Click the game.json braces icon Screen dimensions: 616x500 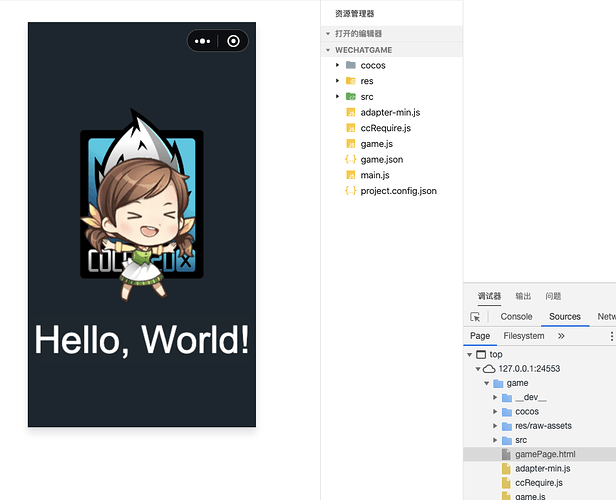click(351, 159)
